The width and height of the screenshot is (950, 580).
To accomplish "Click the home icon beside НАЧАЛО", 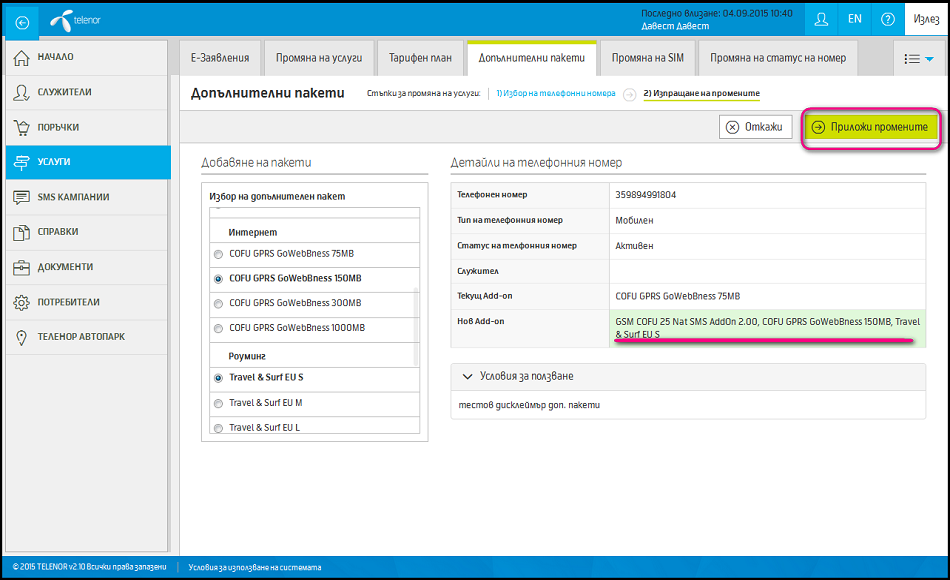I will (x=21, y=58).
